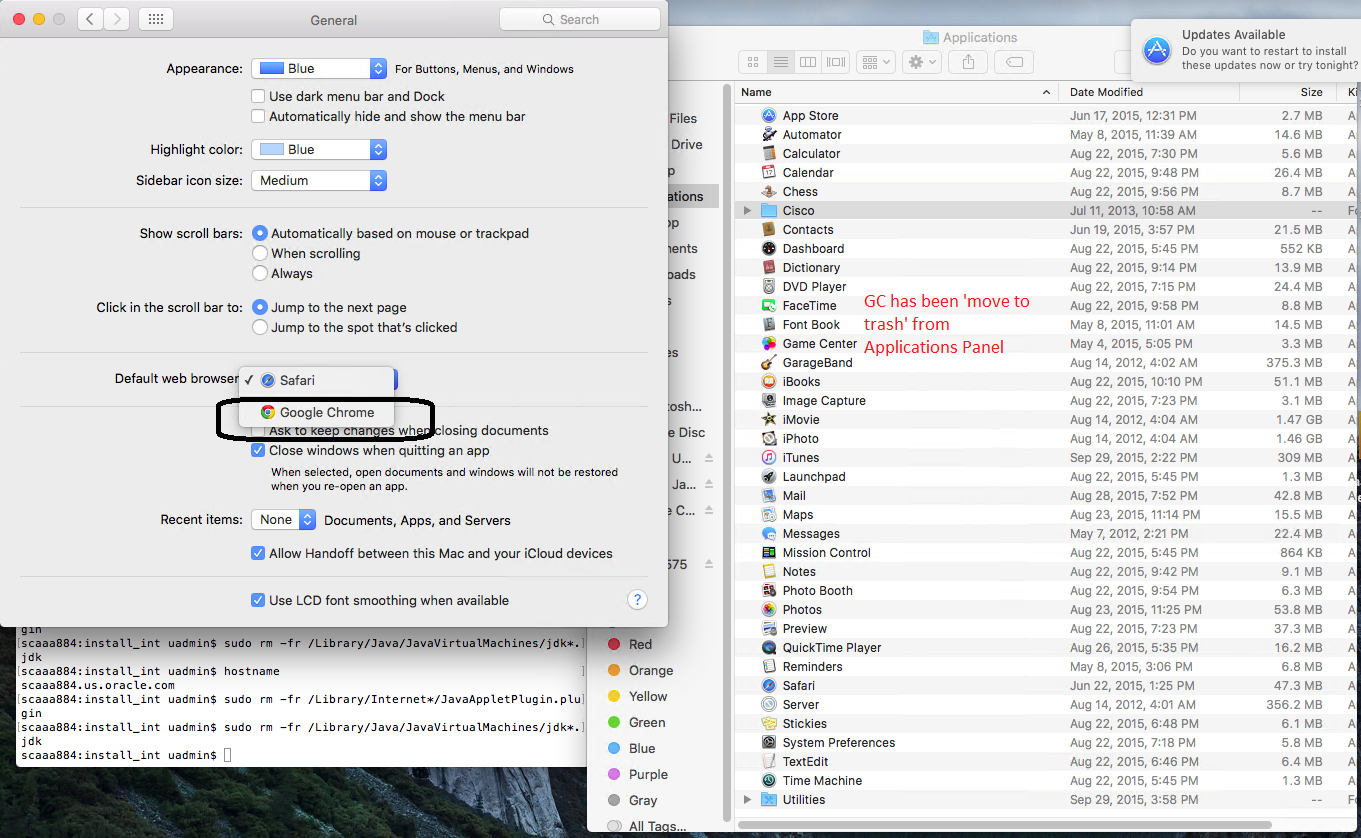Click the System Preferences search field
This screenshot has height=838, width=1361.
click(580, 19)
